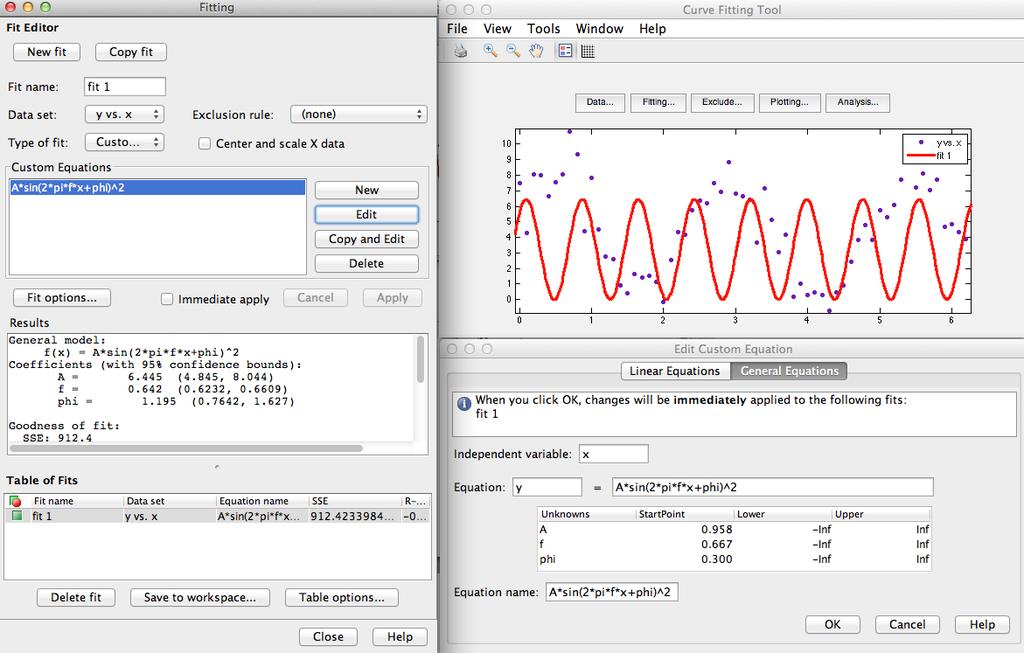
Task: Click the fit 1 legend entry in plot
Action: [x=929, y=155]
